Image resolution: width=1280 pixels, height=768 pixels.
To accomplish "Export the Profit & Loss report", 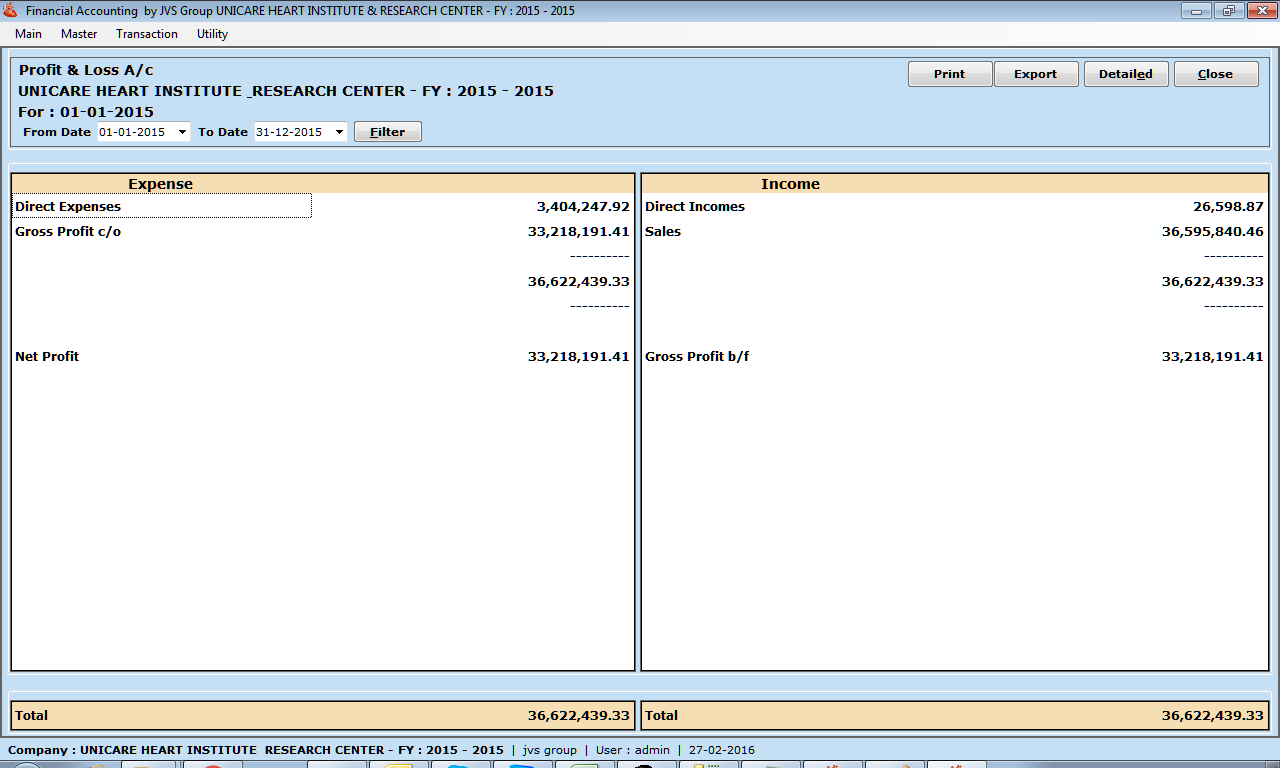I will tap(1035, 74).
